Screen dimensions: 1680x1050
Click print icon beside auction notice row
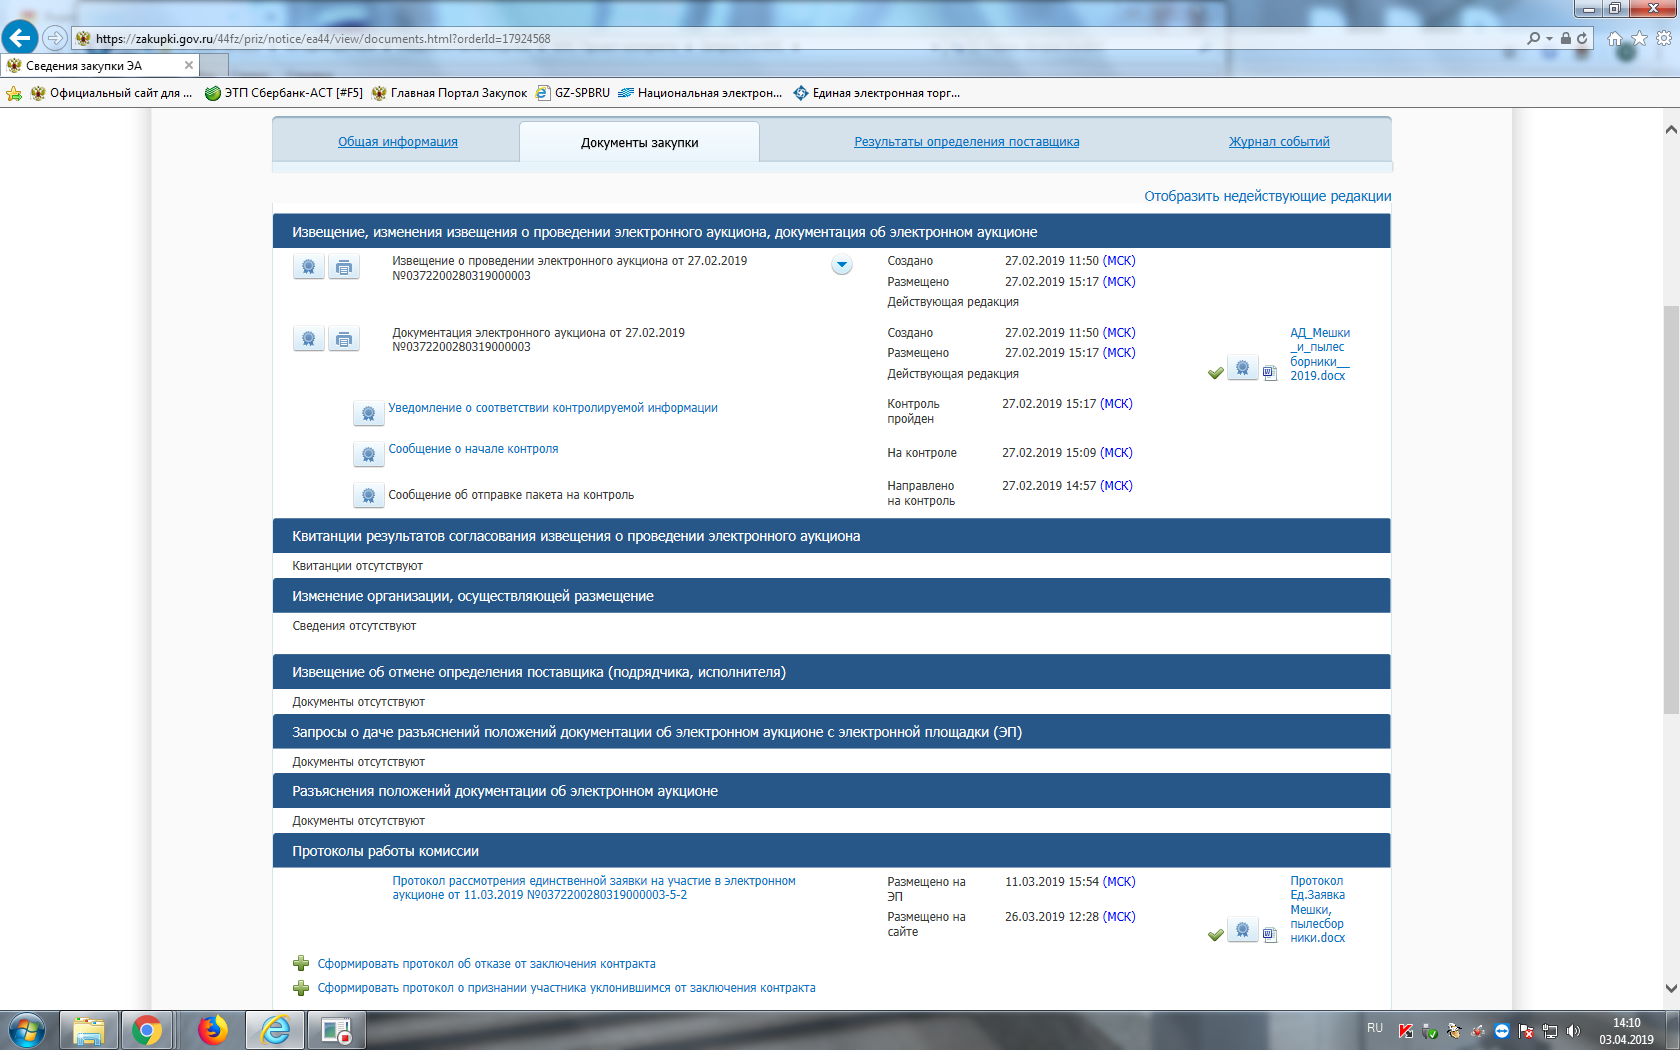344,267
